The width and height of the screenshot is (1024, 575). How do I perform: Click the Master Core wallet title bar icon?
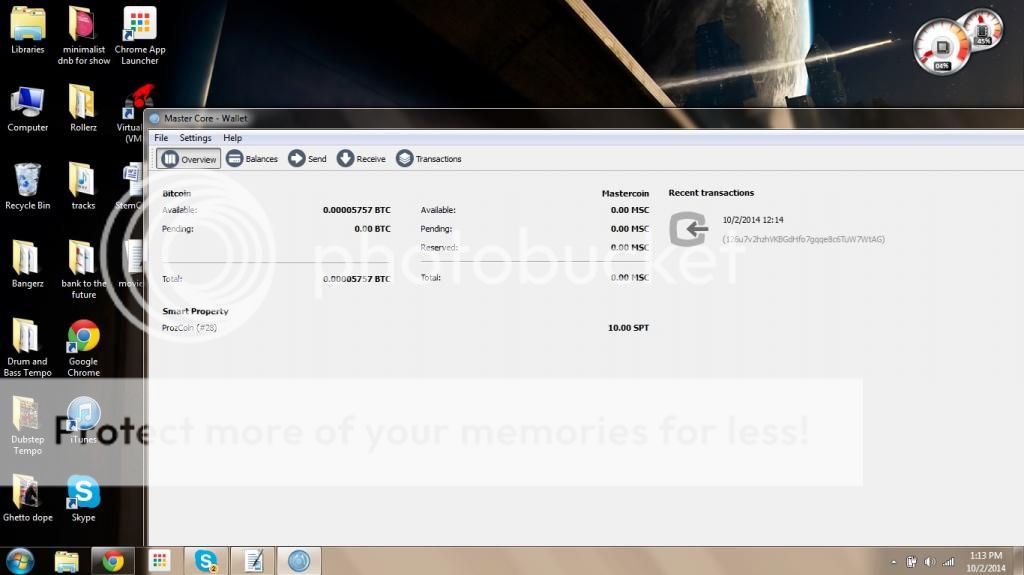(155, 118)
